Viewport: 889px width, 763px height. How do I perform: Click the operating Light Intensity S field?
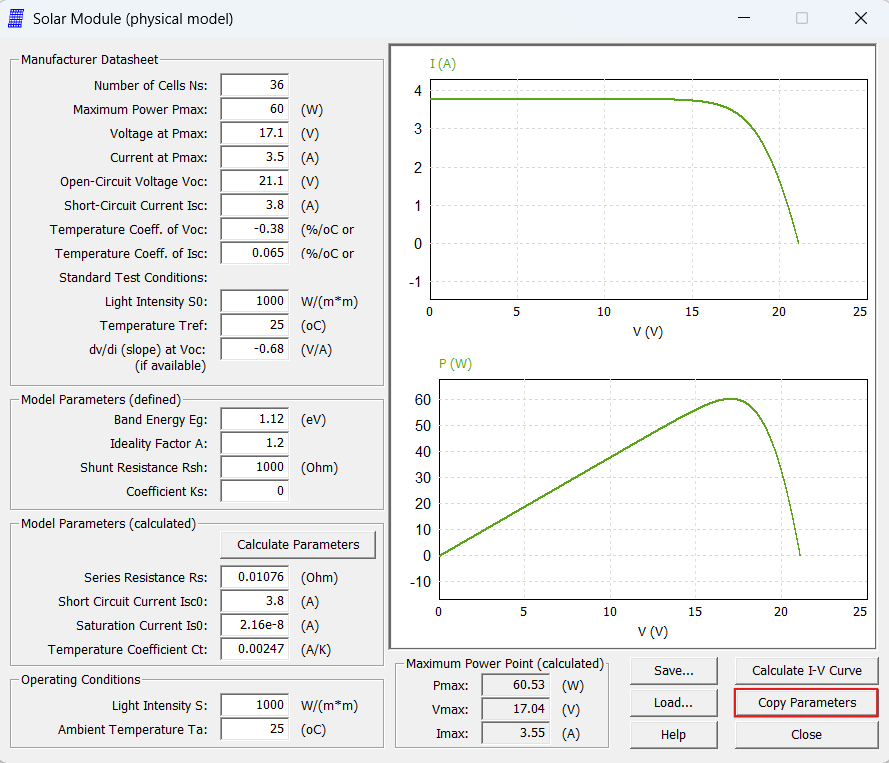pos(255,705)
